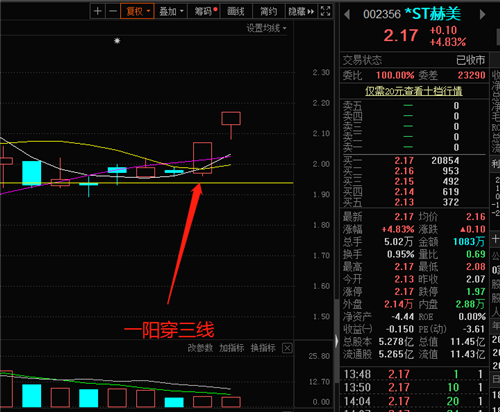Select the large cyan candlestick
The image size is (500, 412).
32,173
